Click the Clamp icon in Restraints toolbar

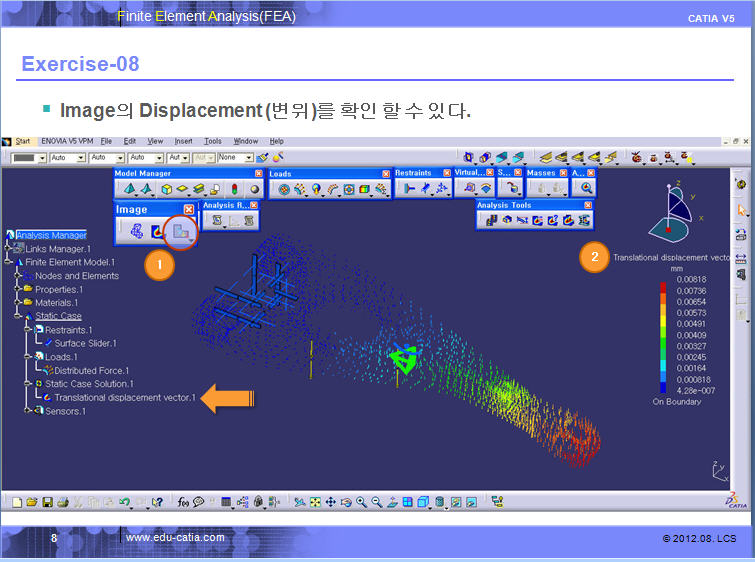click(x=409, y=188)
